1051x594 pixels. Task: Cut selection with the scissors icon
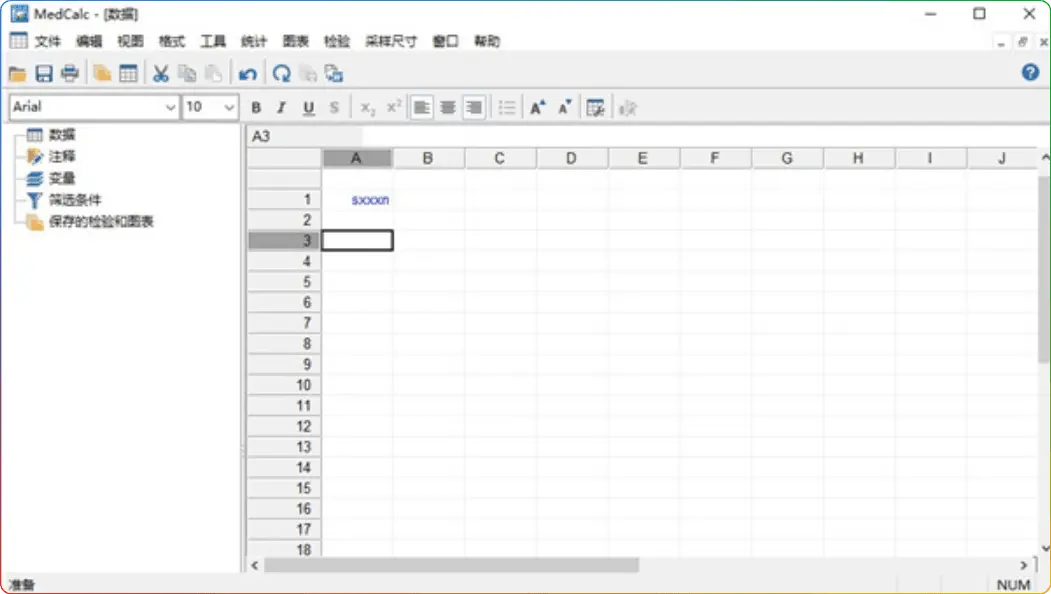click(160, 73)
